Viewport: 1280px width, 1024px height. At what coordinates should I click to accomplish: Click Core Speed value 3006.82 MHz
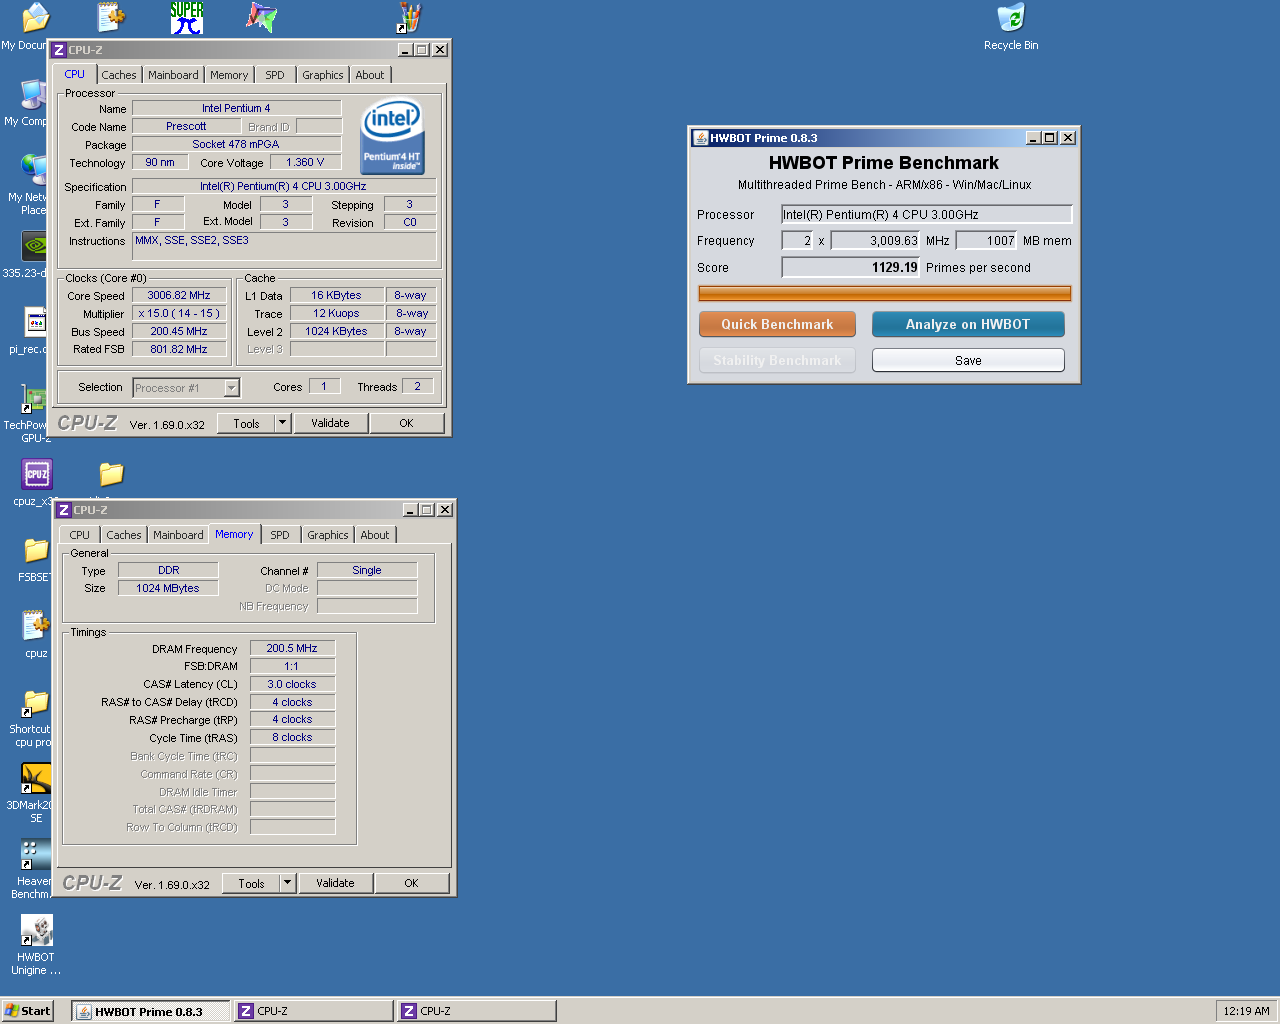179,295
